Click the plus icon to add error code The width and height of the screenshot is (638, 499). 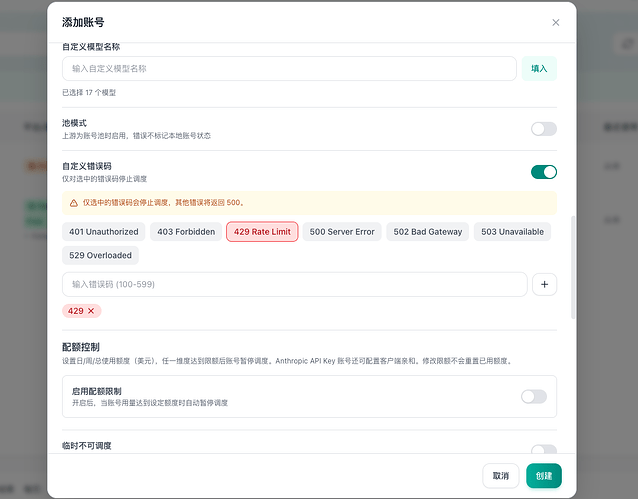(x=544, y=284)
